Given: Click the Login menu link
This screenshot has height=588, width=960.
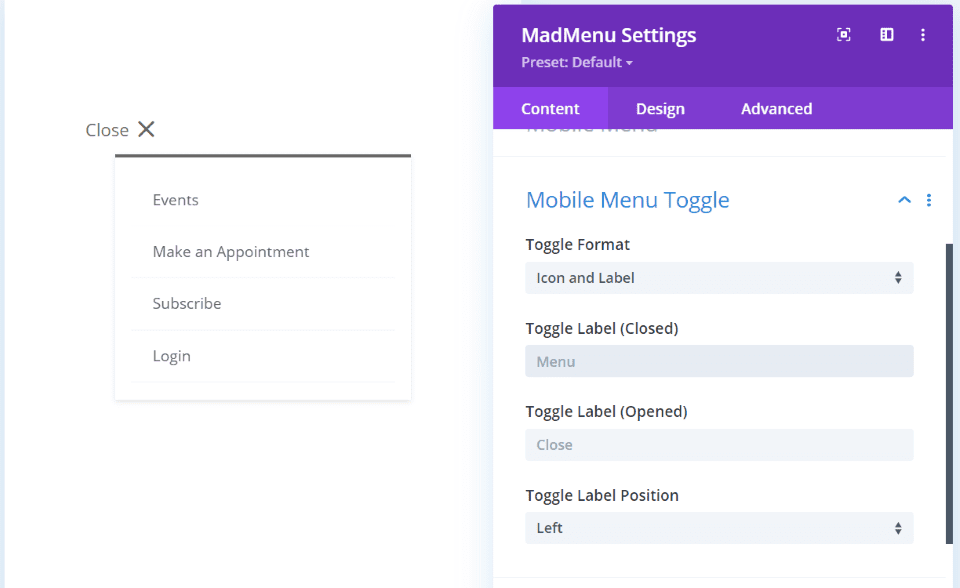Looking at the screenshot, I should (171, 356).
